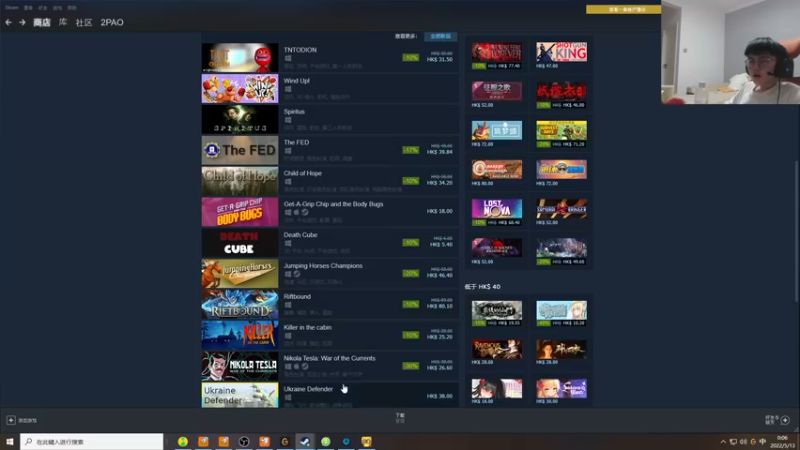Click the Mac icon in Get-A-Grip row
The image size is (800, 450).
coord(296,212)
